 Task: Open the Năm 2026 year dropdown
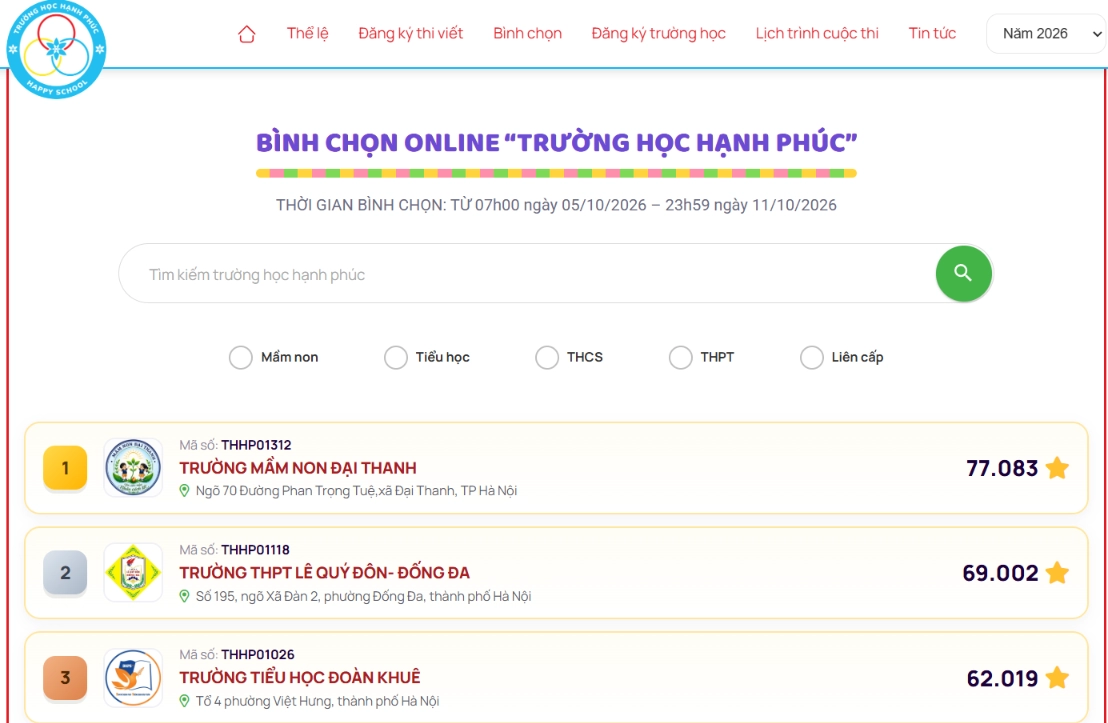pyautogui.click(x=1047, y=33)
